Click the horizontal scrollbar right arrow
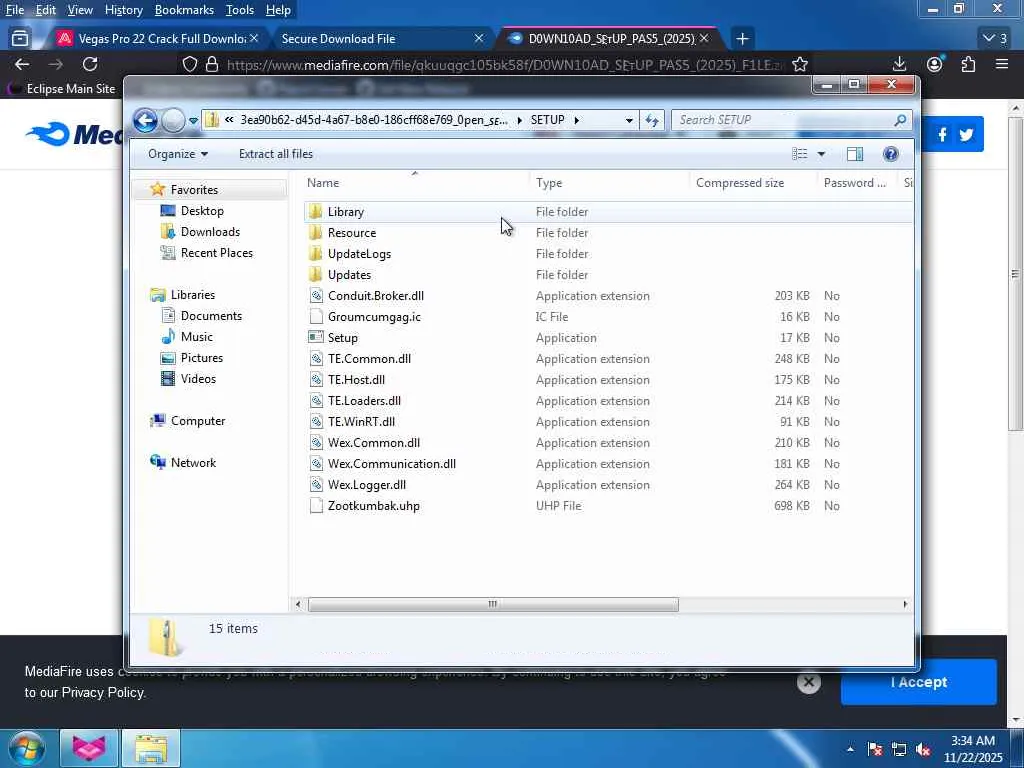 [905, 605]
